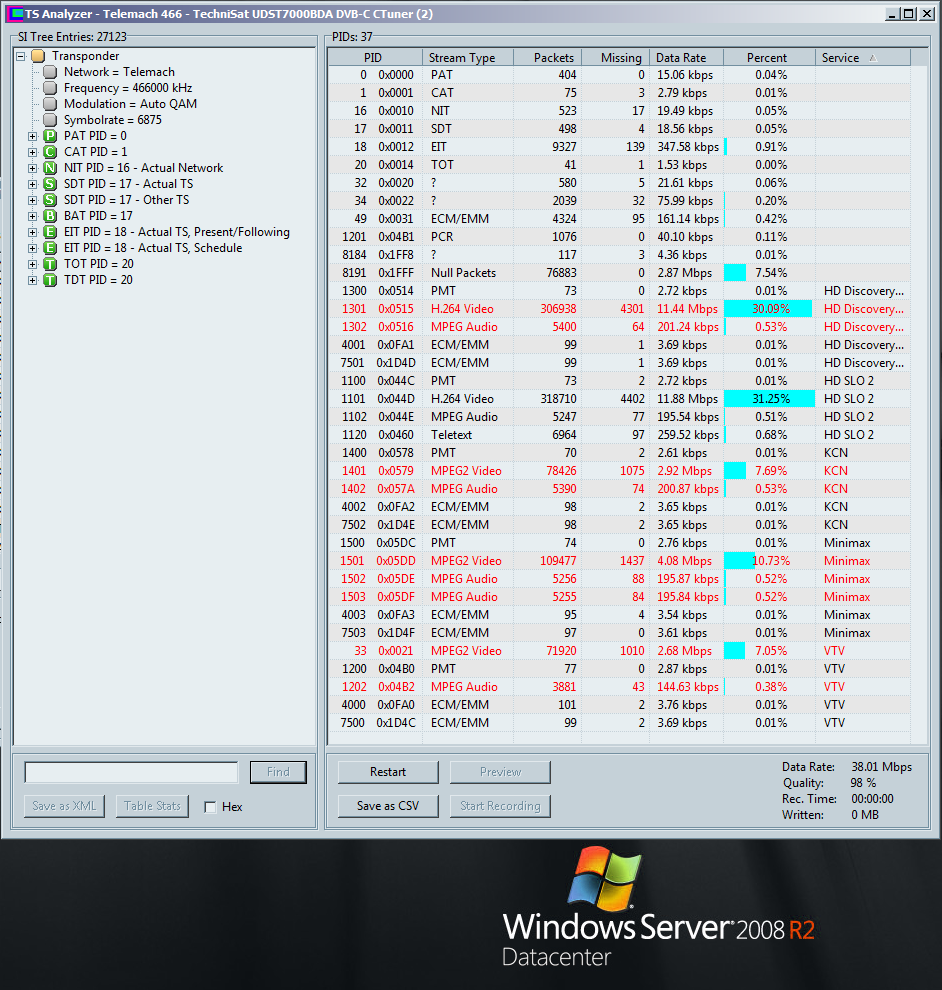Image resolution: width=942 pixels, height=990 pixels.
Task: Click the green B icon for BAT PID
Action: click(x=51, y=216)
